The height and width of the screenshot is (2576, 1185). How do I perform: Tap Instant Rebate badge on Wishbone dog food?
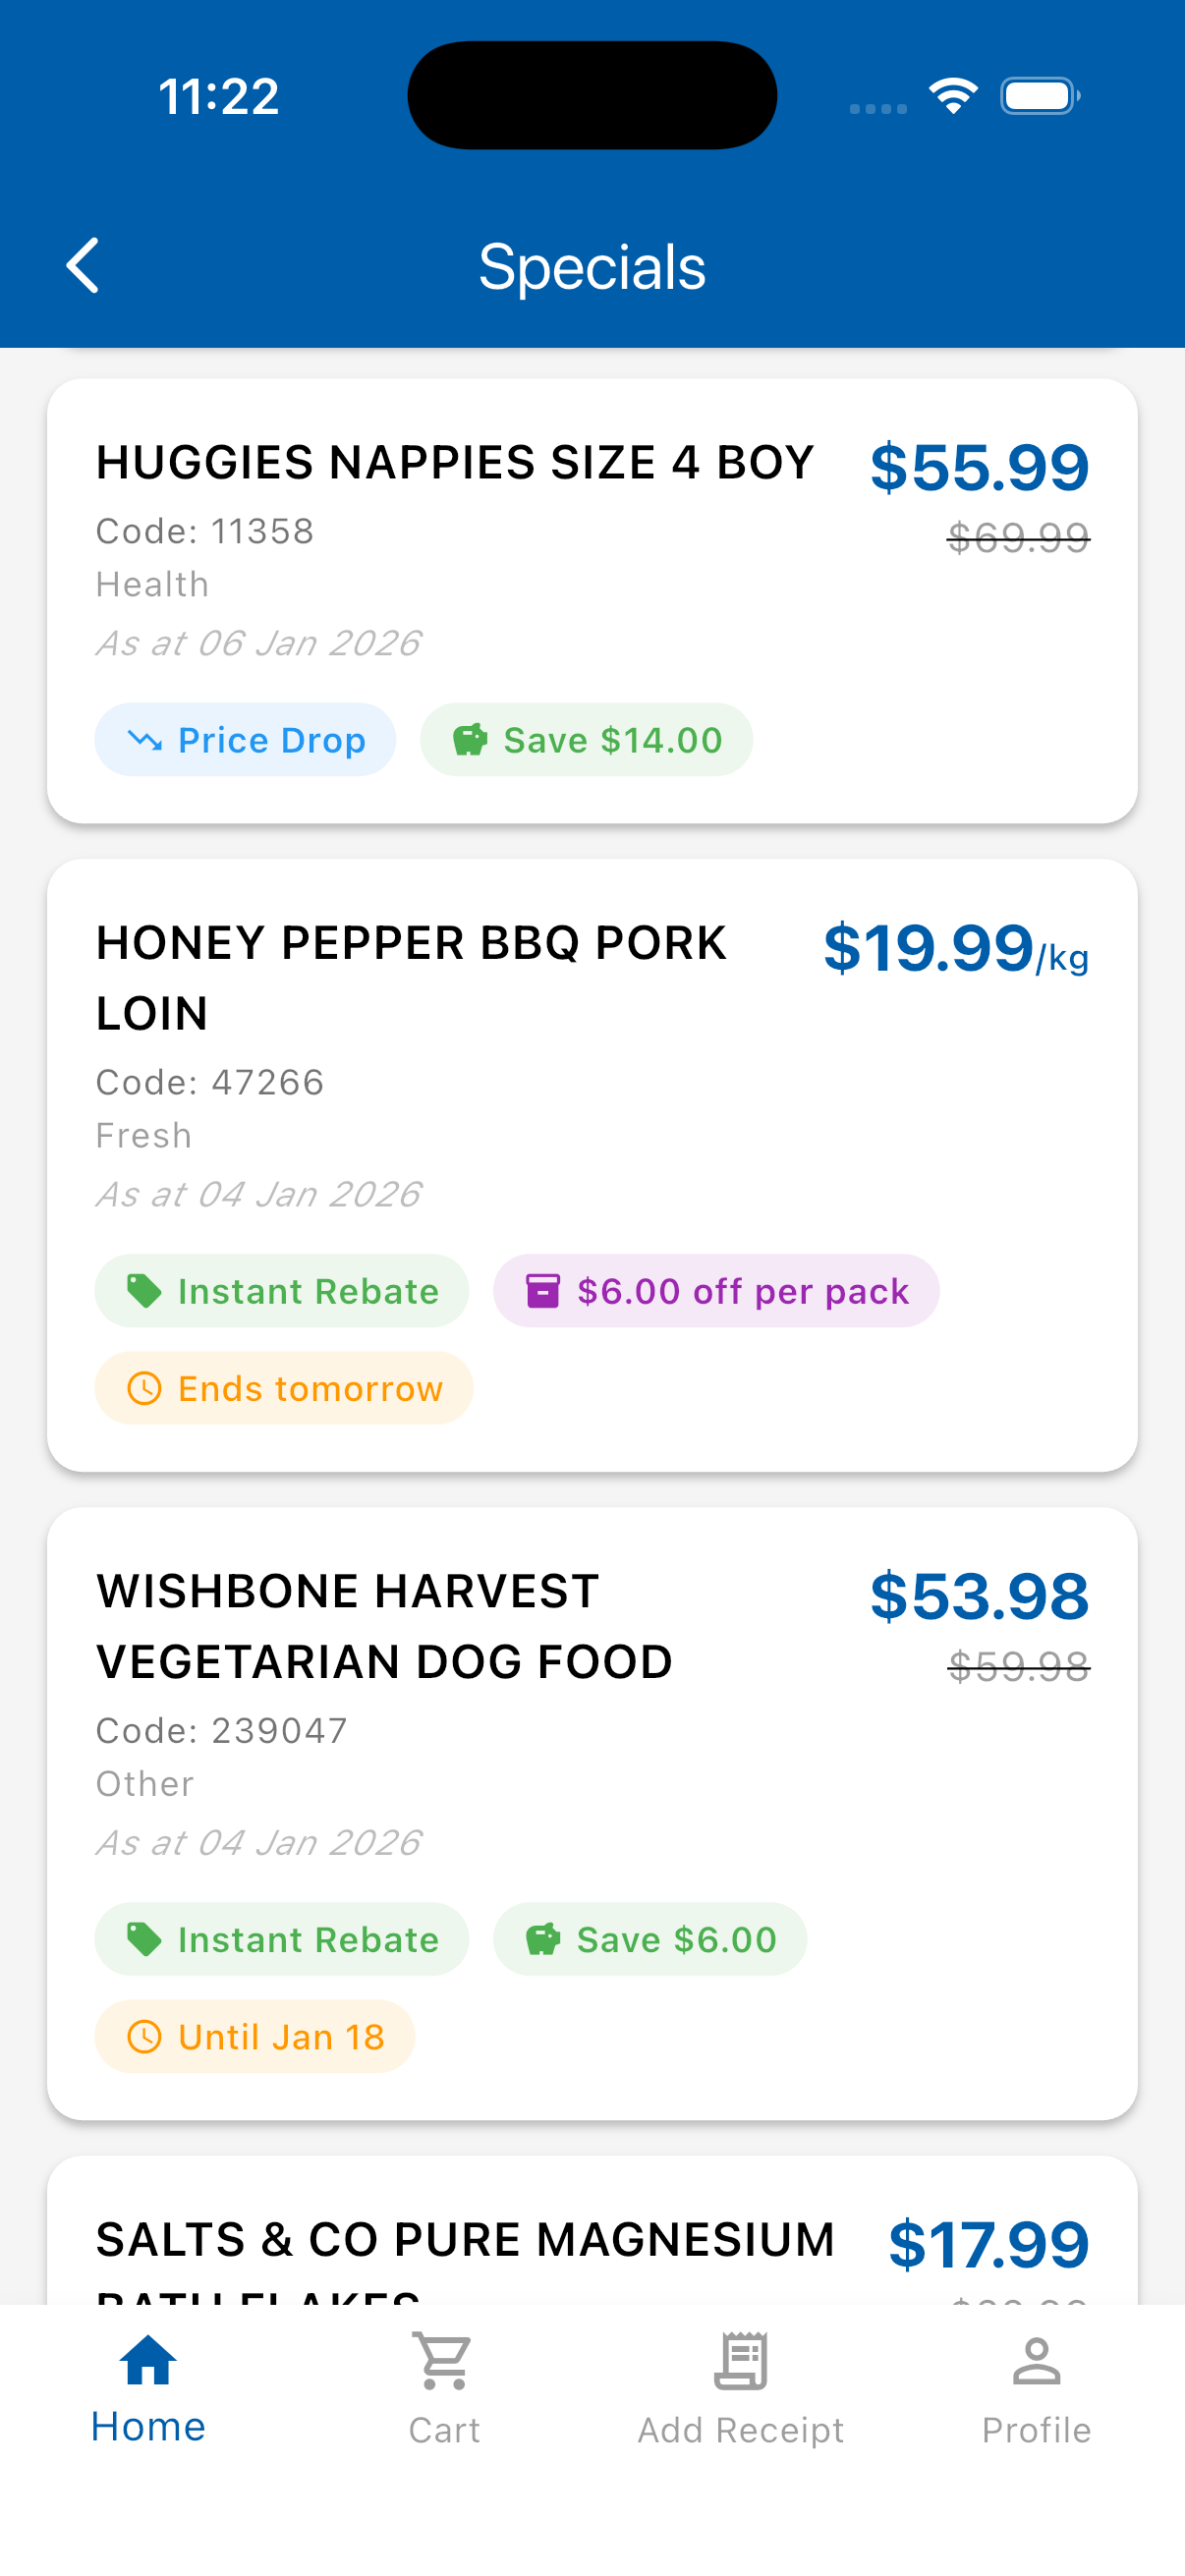(x=282, y=1939)
